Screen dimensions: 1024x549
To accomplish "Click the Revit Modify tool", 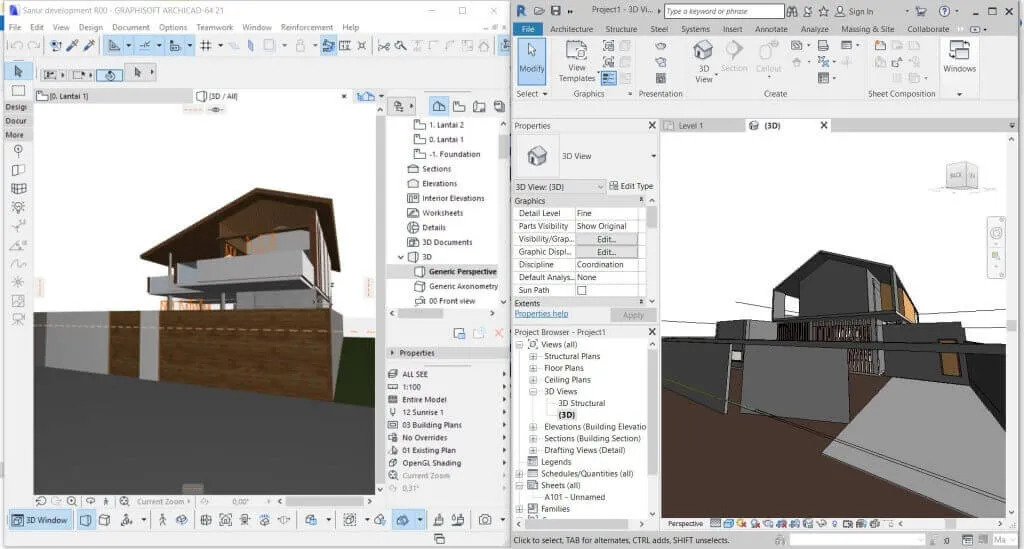I will 532,61.
